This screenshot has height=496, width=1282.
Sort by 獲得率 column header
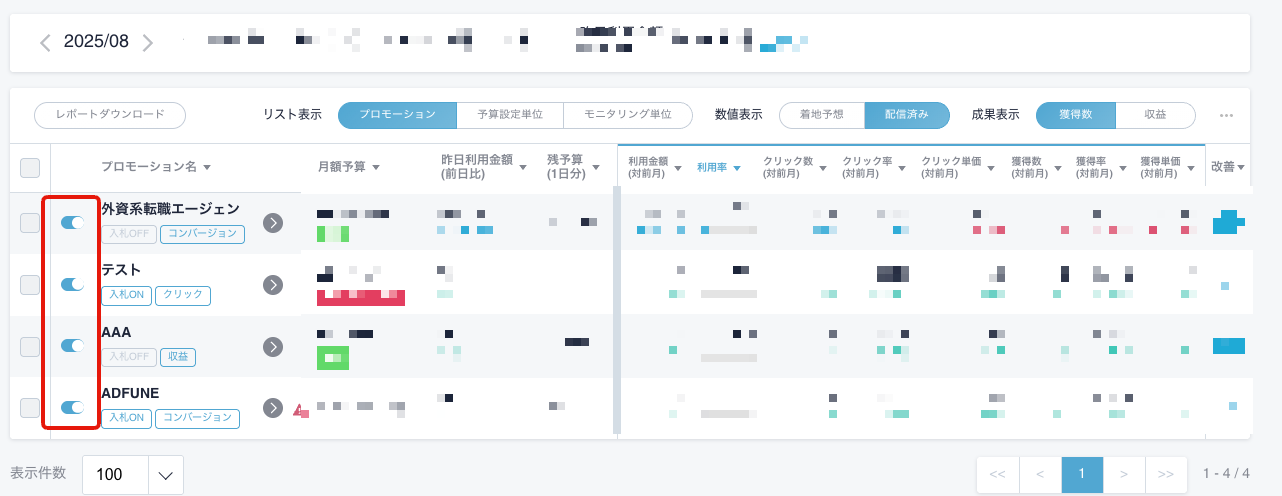pyautogui.click(x=1101, y=167)
